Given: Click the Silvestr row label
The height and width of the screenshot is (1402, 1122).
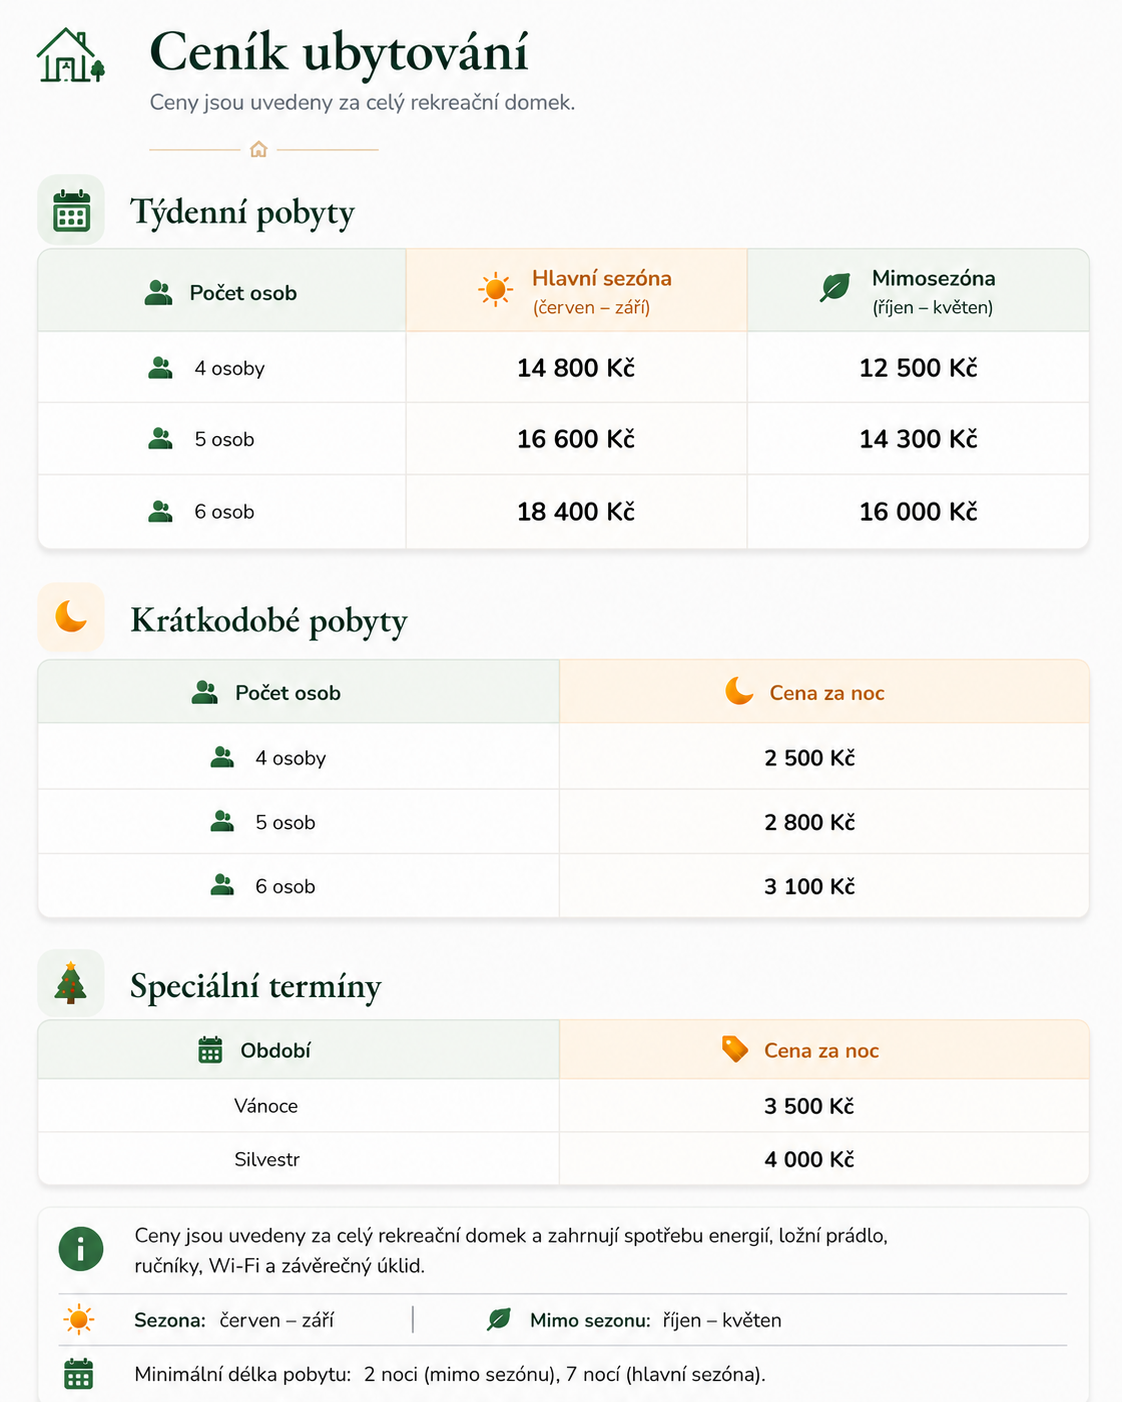Looking at the screenshot, I should [x=267, y=1160].
